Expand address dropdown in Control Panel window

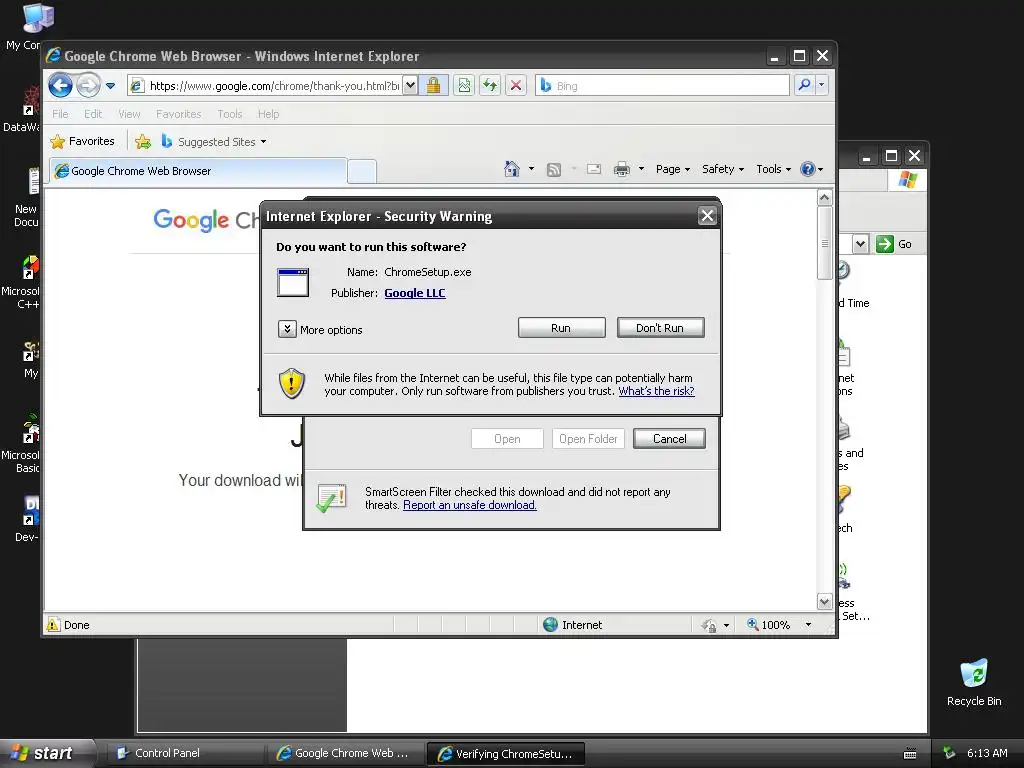(x=860, y=244)
